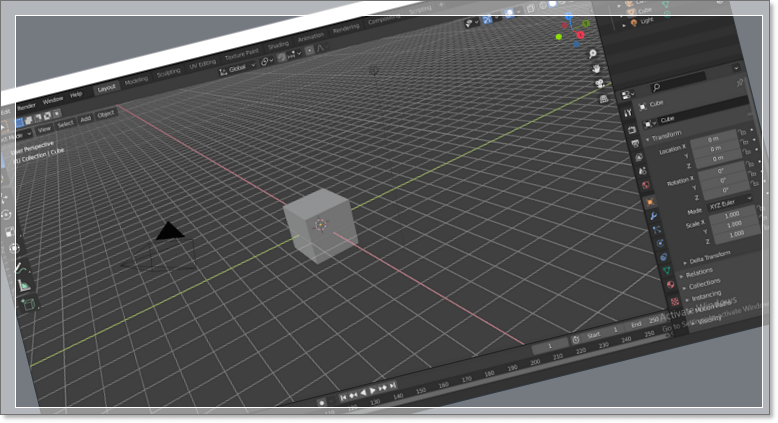Select the Measure tool in toolbar

[23, 286]
